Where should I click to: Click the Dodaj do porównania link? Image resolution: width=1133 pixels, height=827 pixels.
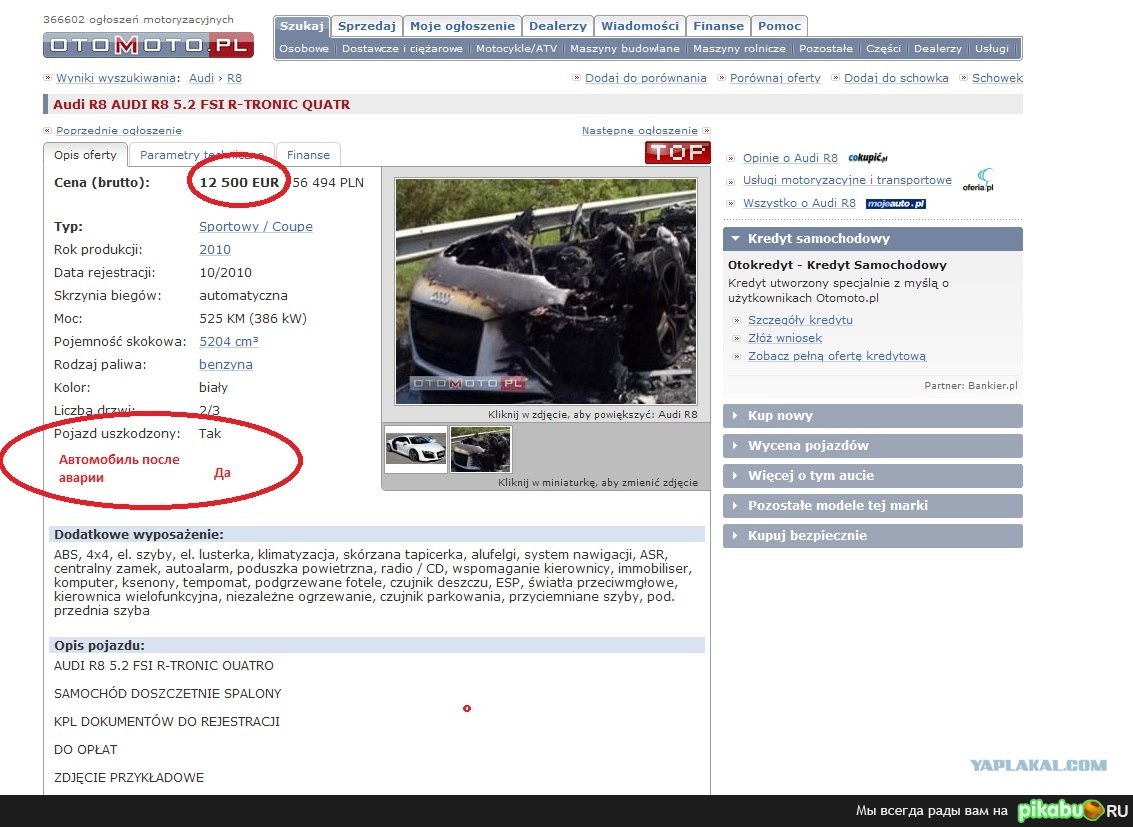coord(645,78)
